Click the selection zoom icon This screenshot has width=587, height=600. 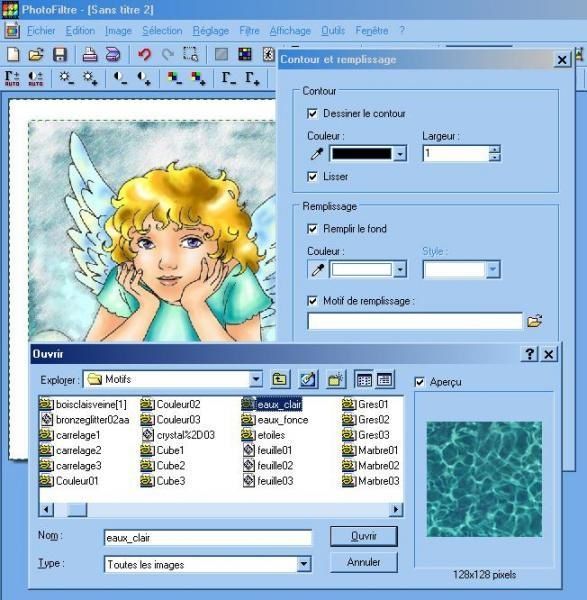191,54
